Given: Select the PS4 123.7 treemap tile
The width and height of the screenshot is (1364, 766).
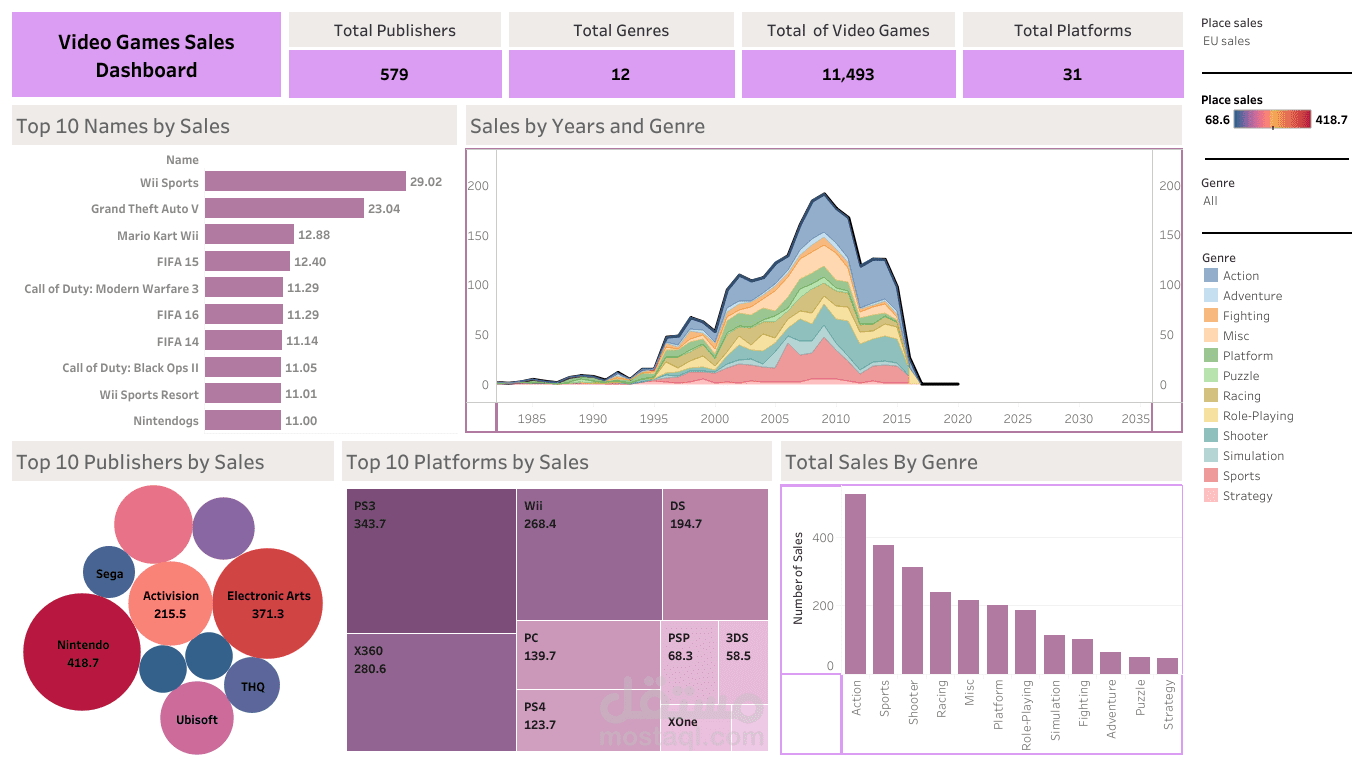Looking at the screenshot, I should (588, 720).
